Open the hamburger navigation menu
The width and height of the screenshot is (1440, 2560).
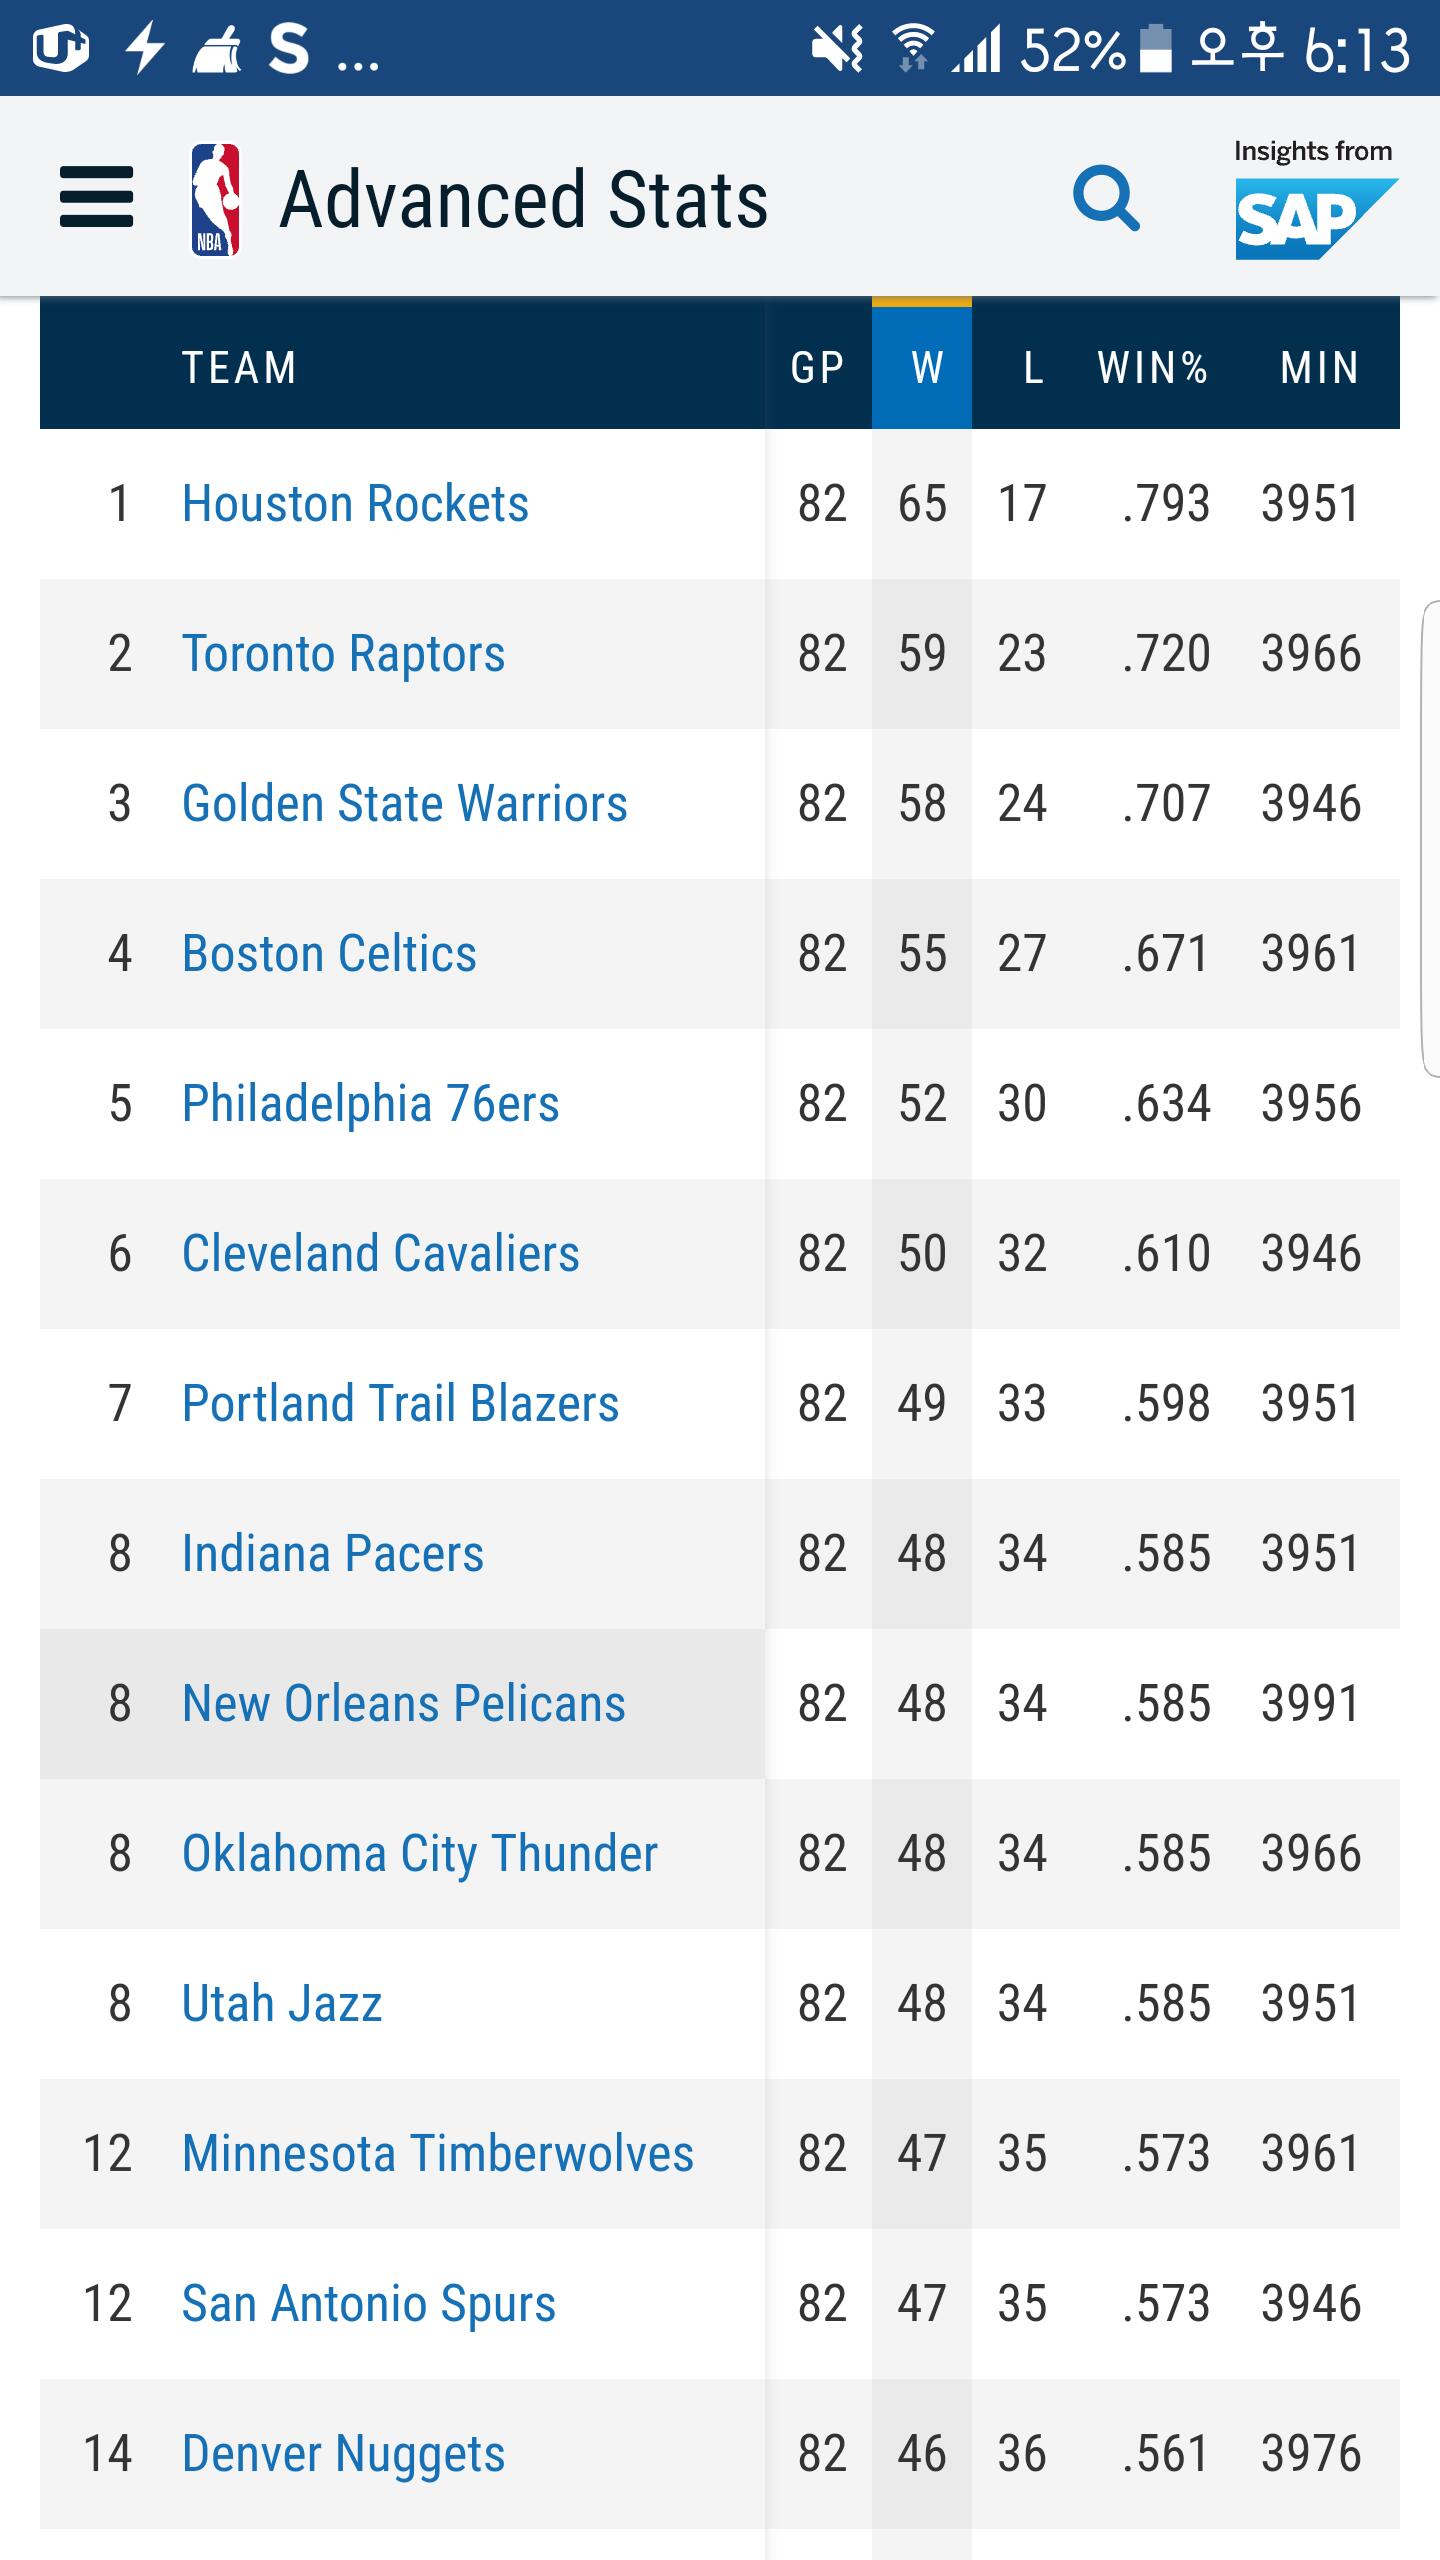96,197
